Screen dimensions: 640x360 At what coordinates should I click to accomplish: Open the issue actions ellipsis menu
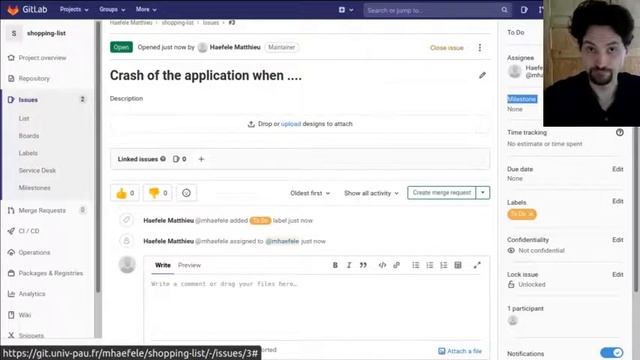(x=480, y=48)
